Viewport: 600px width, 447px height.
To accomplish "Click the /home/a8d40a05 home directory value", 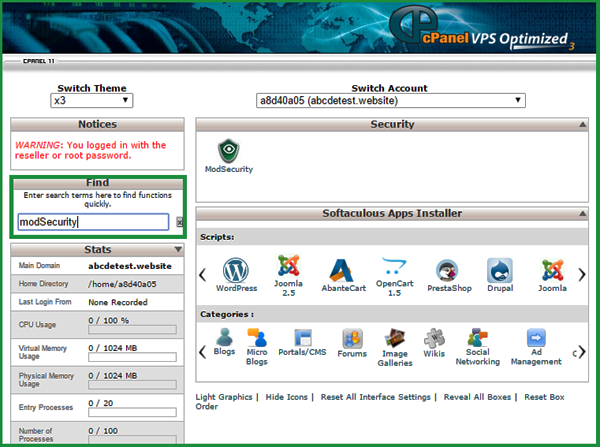I will point(122,284).
